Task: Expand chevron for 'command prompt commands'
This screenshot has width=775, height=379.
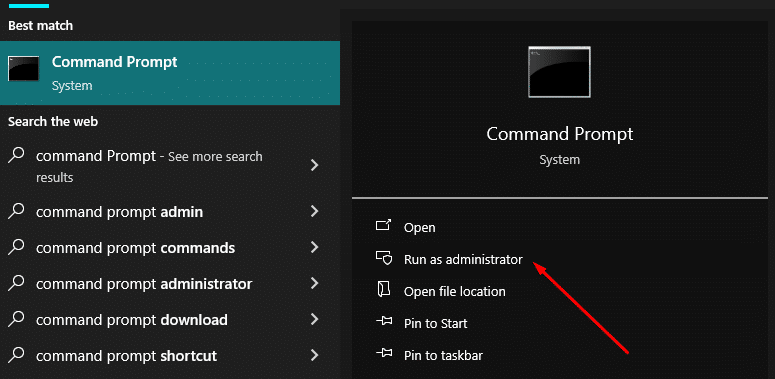Action: [314, 247]
